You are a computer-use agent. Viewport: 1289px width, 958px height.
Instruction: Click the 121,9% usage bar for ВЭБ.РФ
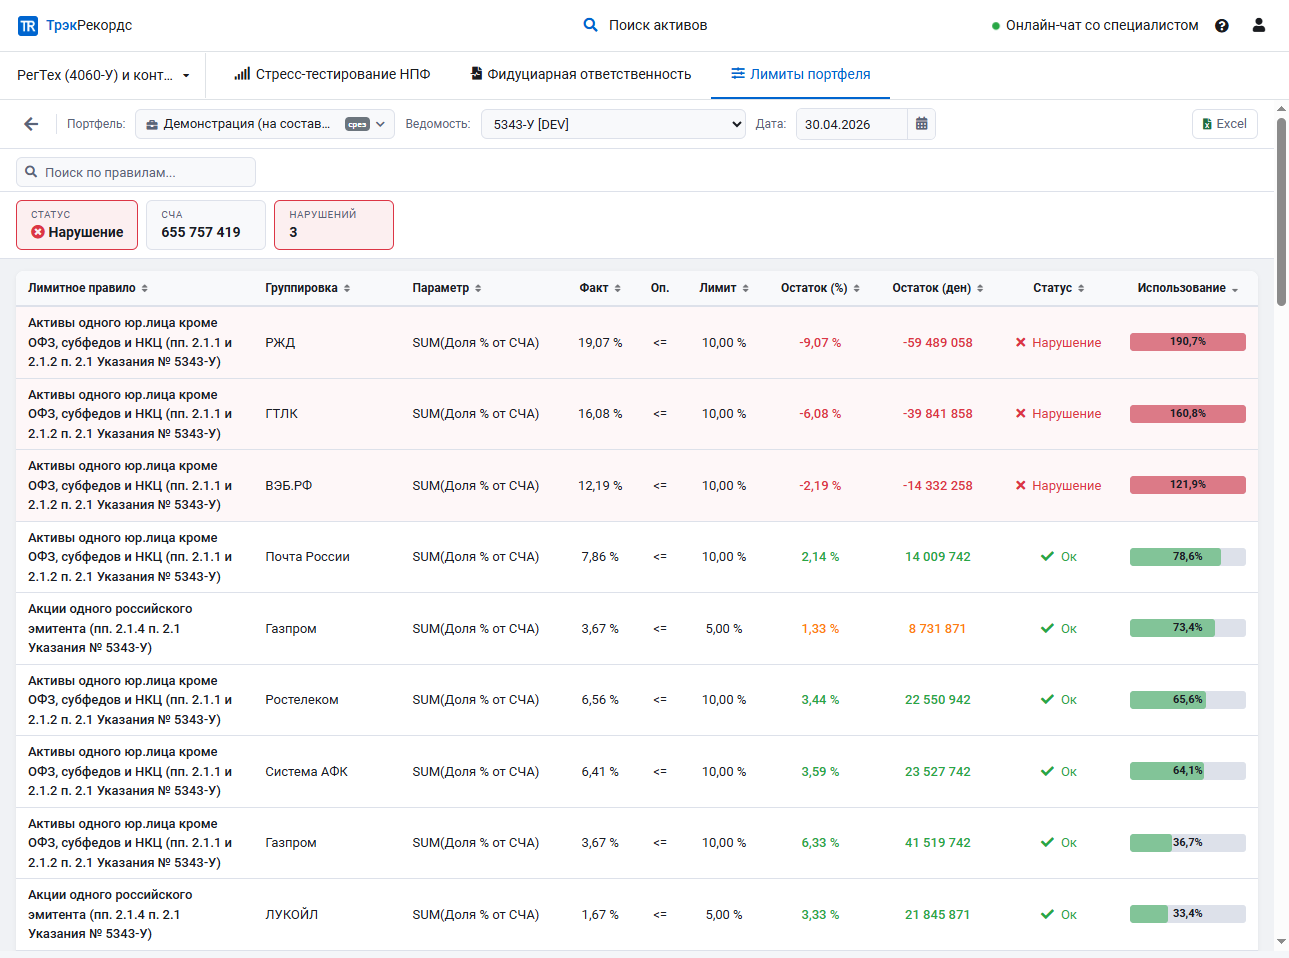1188,485
